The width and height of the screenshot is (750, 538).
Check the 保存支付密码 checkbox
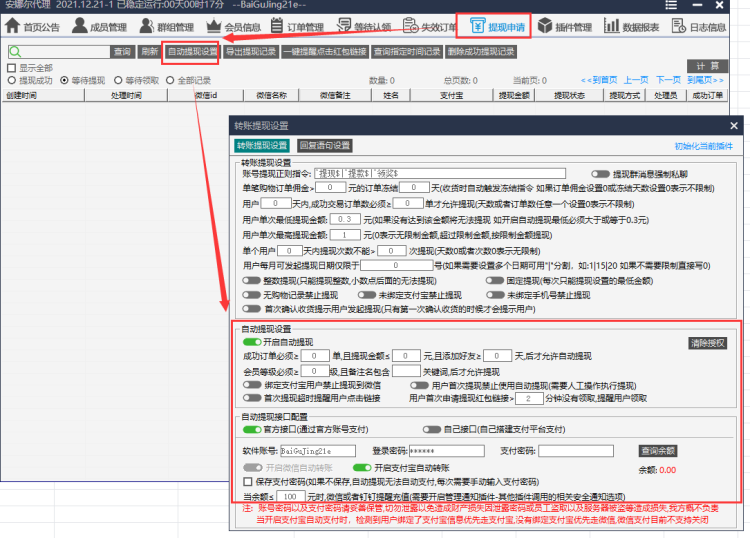point(248,480)
